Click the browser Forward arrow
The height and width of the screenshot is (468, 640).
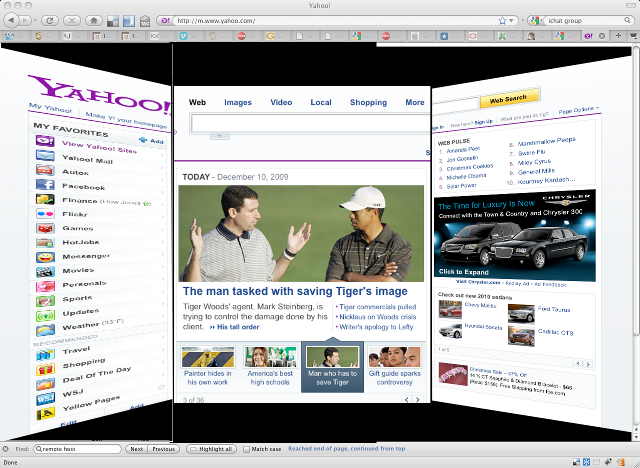coord(25,20)
